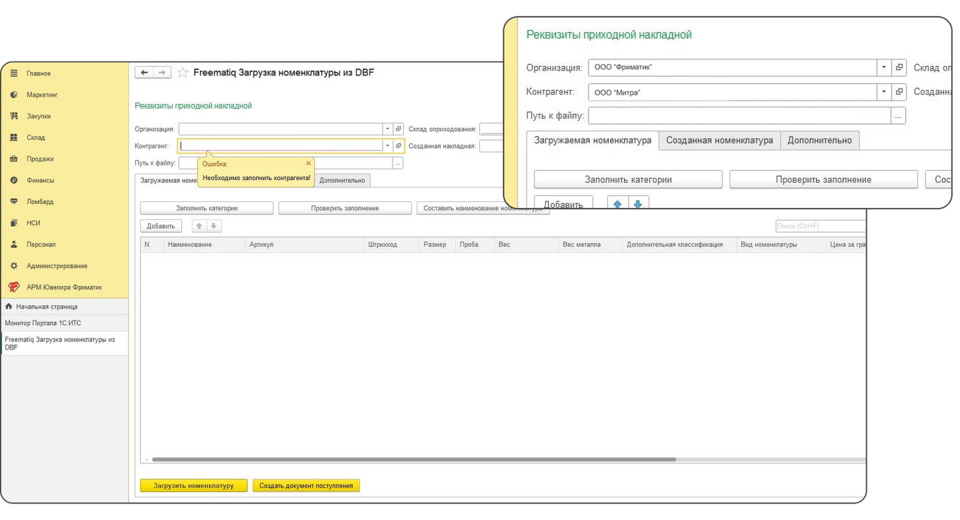
Task: Expand the empty Организация dropdown in main window
Action: (387, 129)
